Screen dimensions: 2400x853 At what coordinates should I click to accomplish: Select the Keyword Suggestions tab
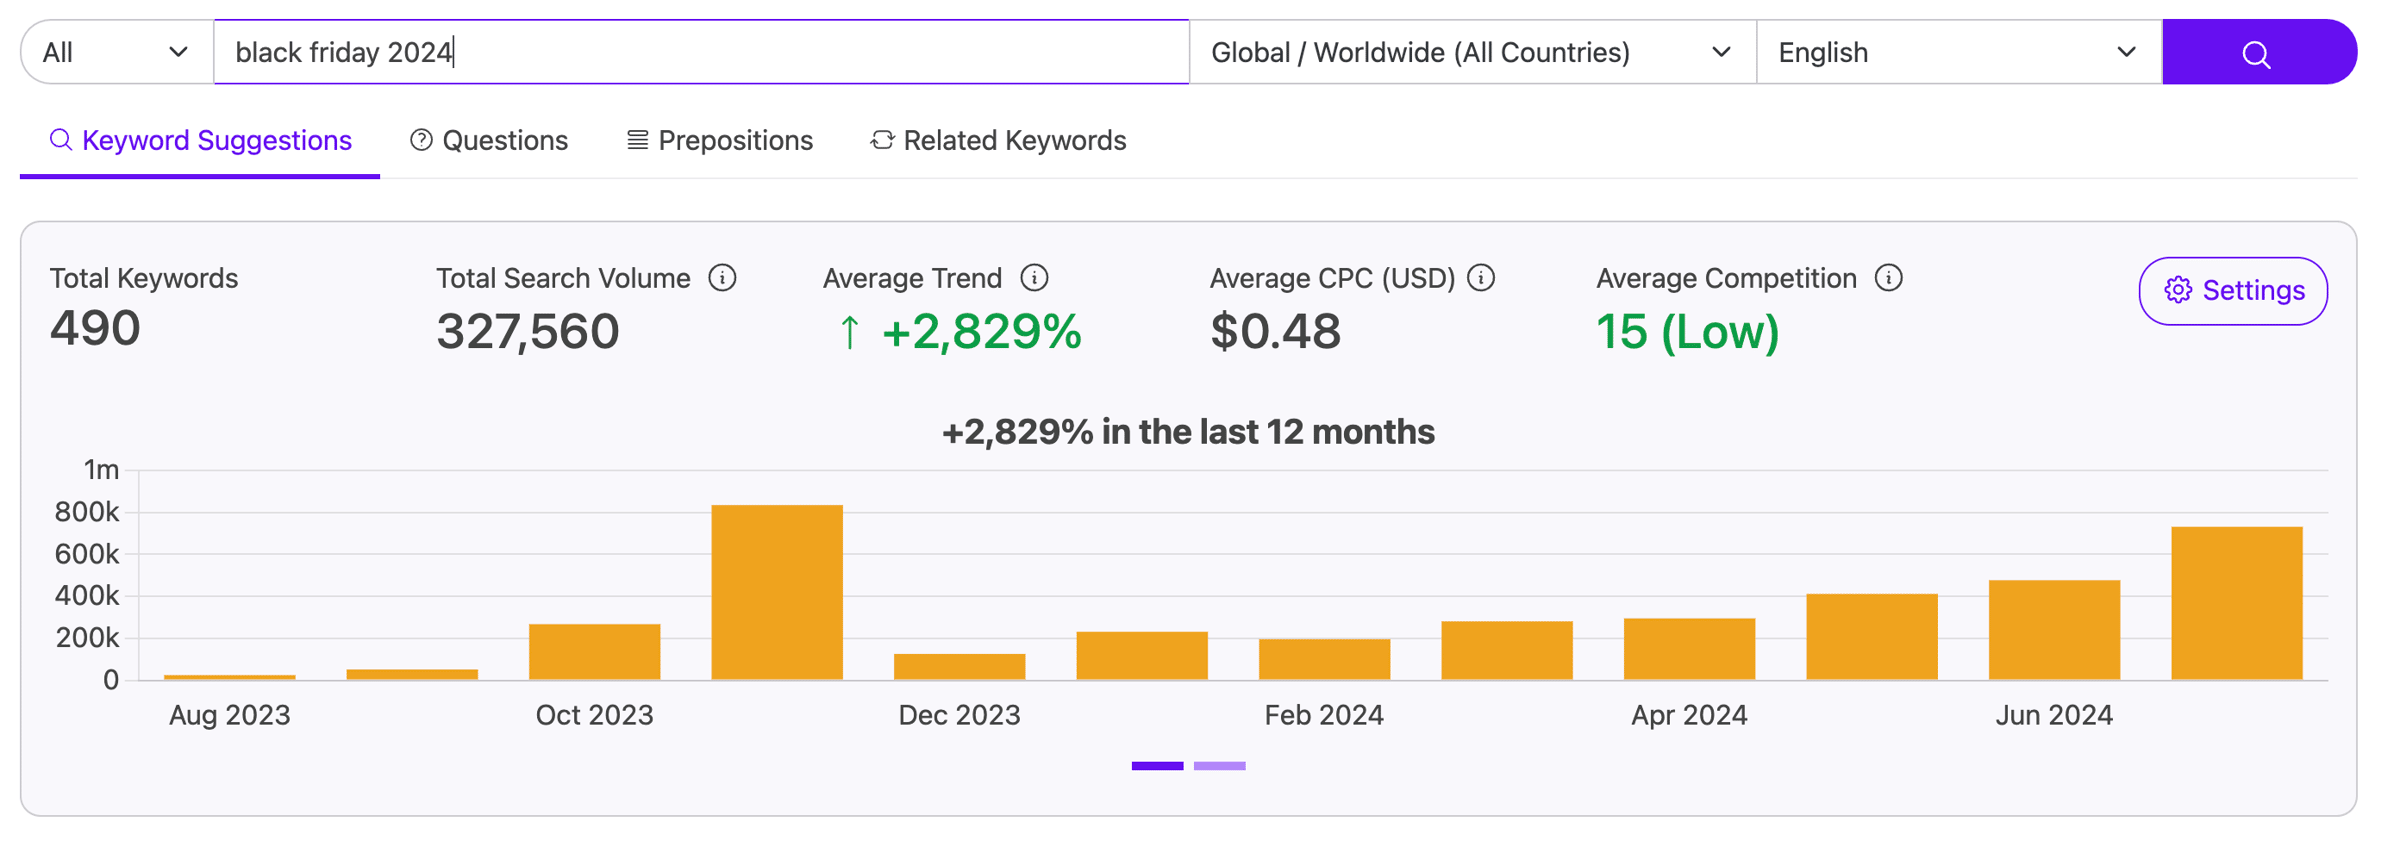[200, 141]
